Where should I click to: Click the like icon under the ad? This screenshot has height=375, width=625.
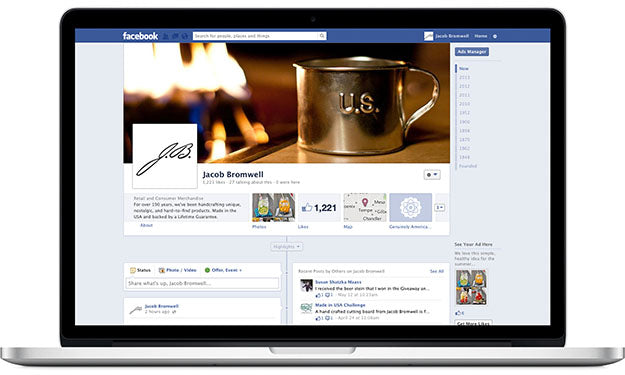click(458, 313)
